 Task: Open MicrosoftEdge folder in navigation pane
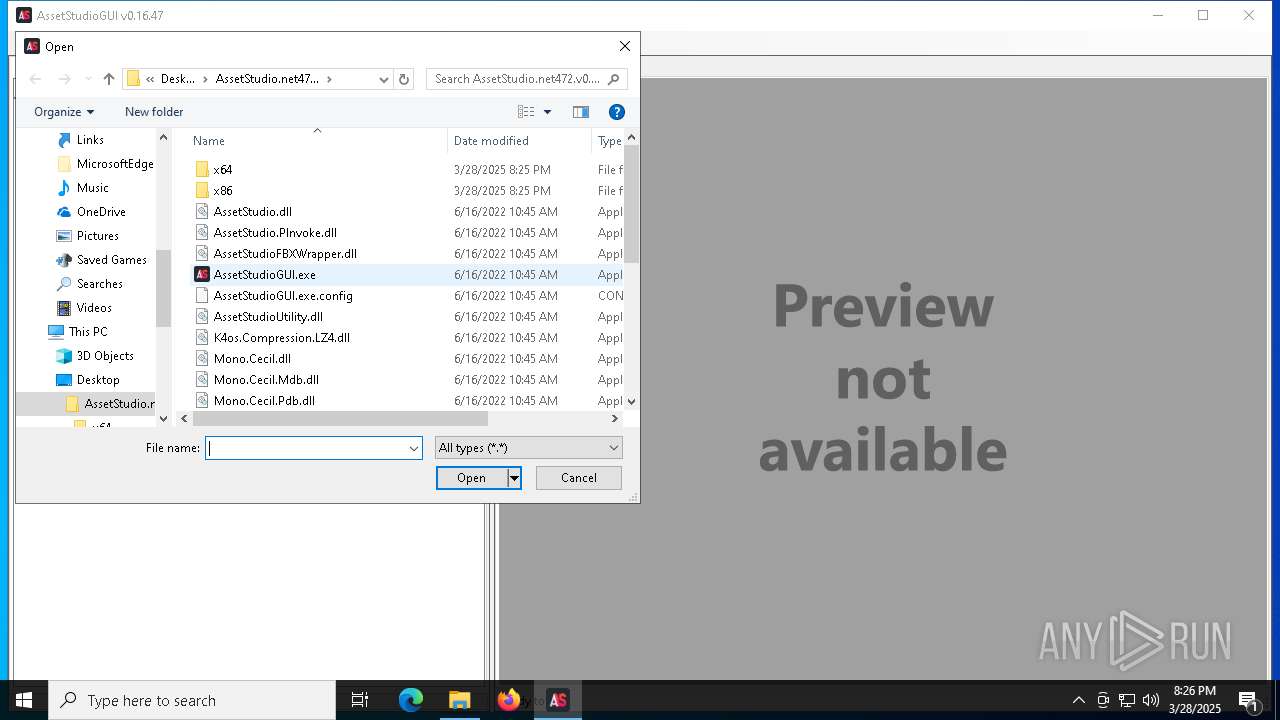click(x=115, y=164)
